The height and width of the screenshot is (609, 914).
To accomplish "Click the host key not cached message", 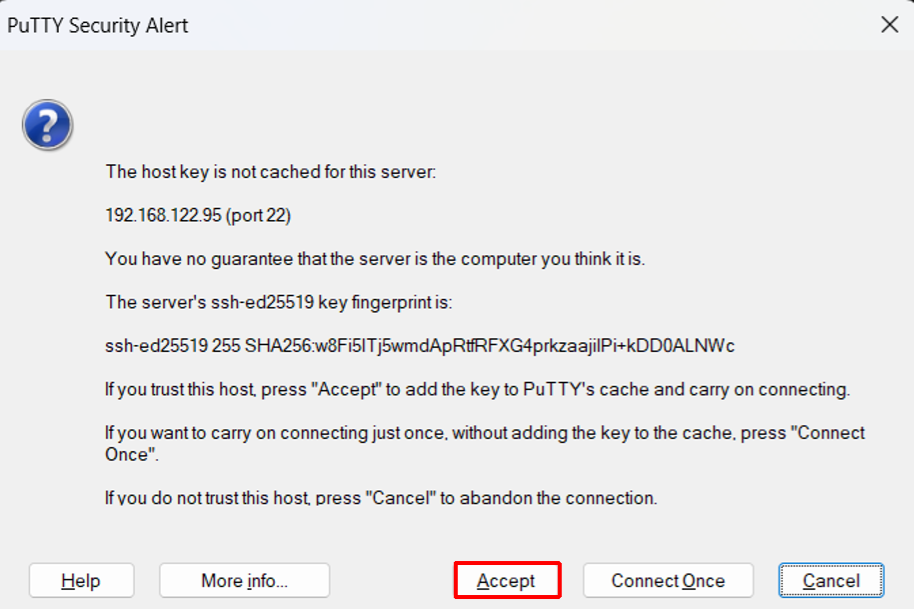I will tap(271, 172).
